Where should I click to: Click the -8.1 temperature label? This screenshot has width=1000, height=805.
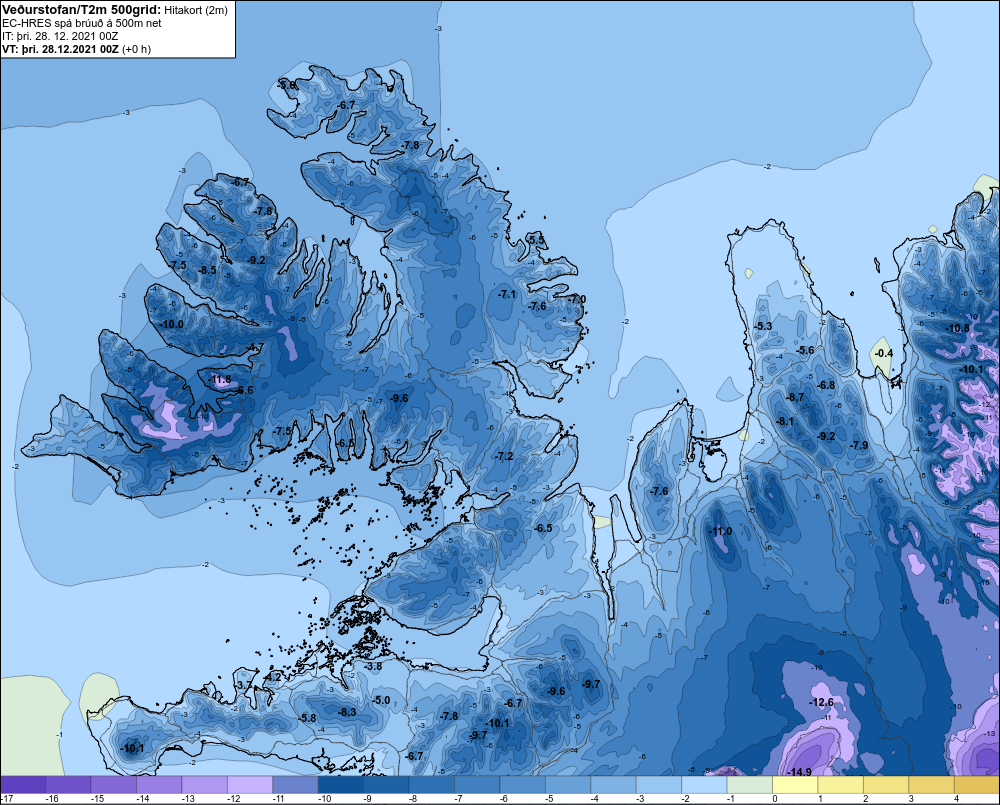pyautogui.click(x=785, y=421)
